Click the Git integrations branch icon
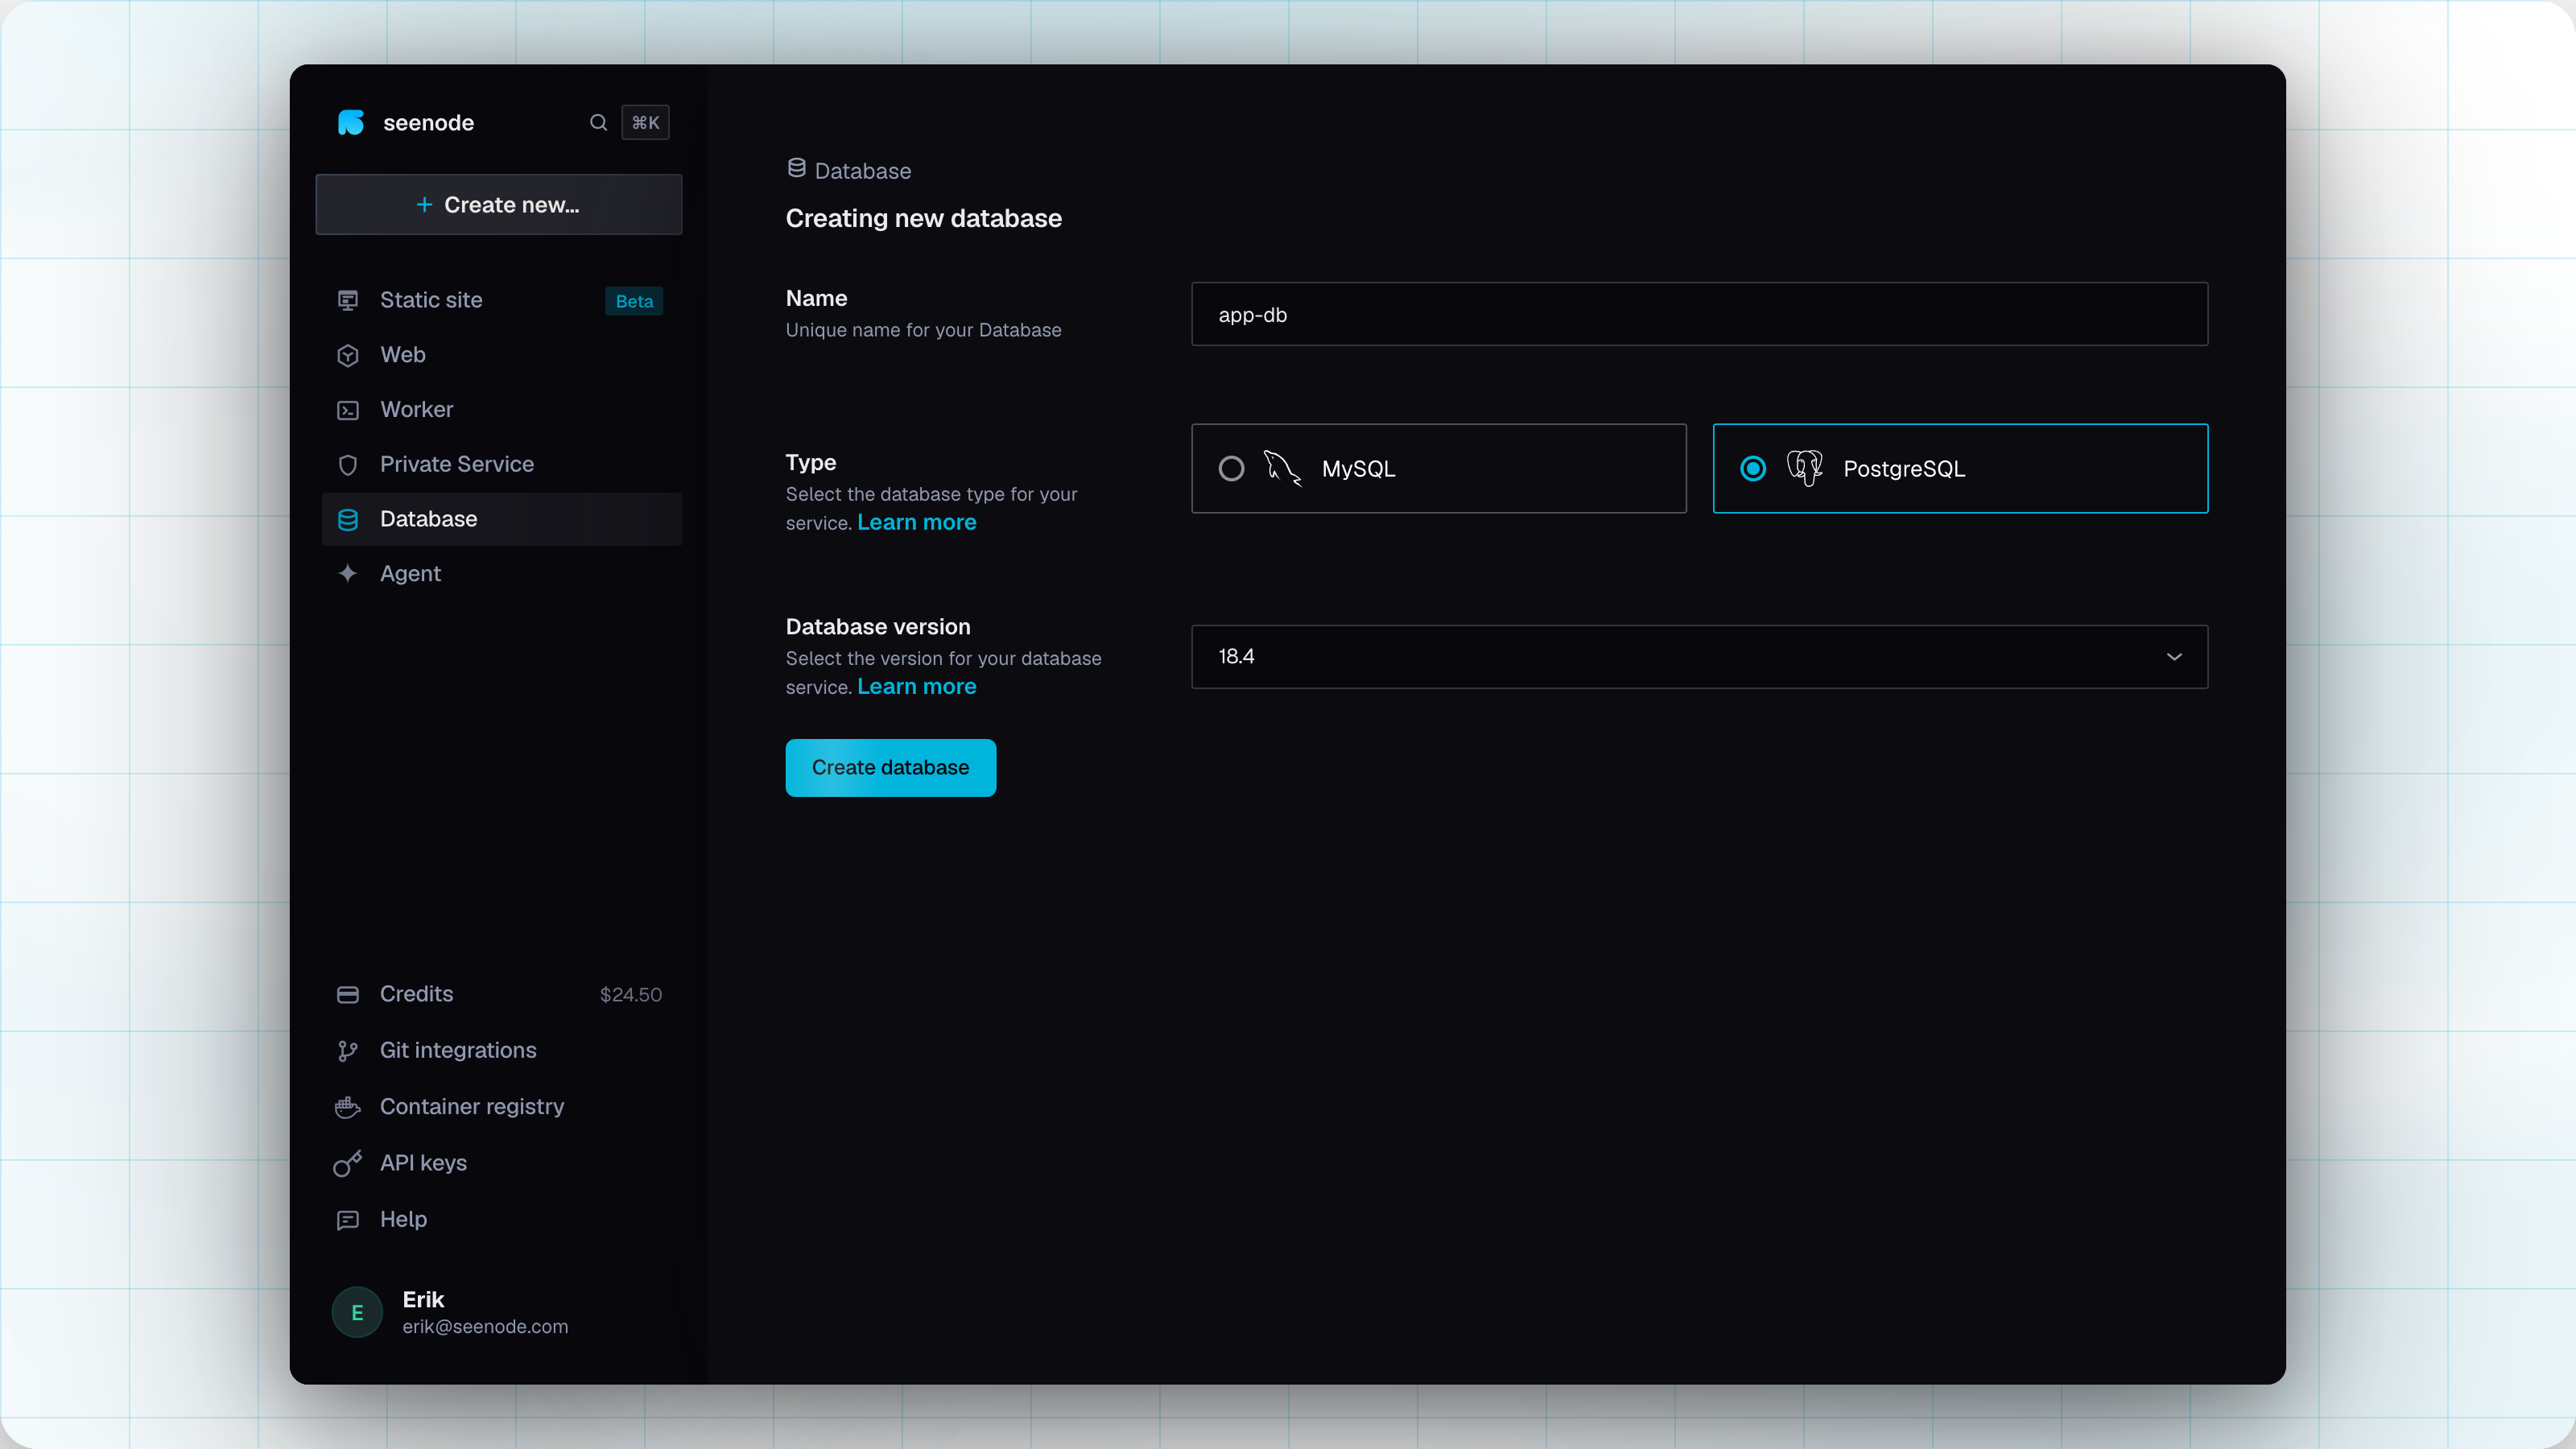2576x1449 pixels. (x=348, y=1050)
